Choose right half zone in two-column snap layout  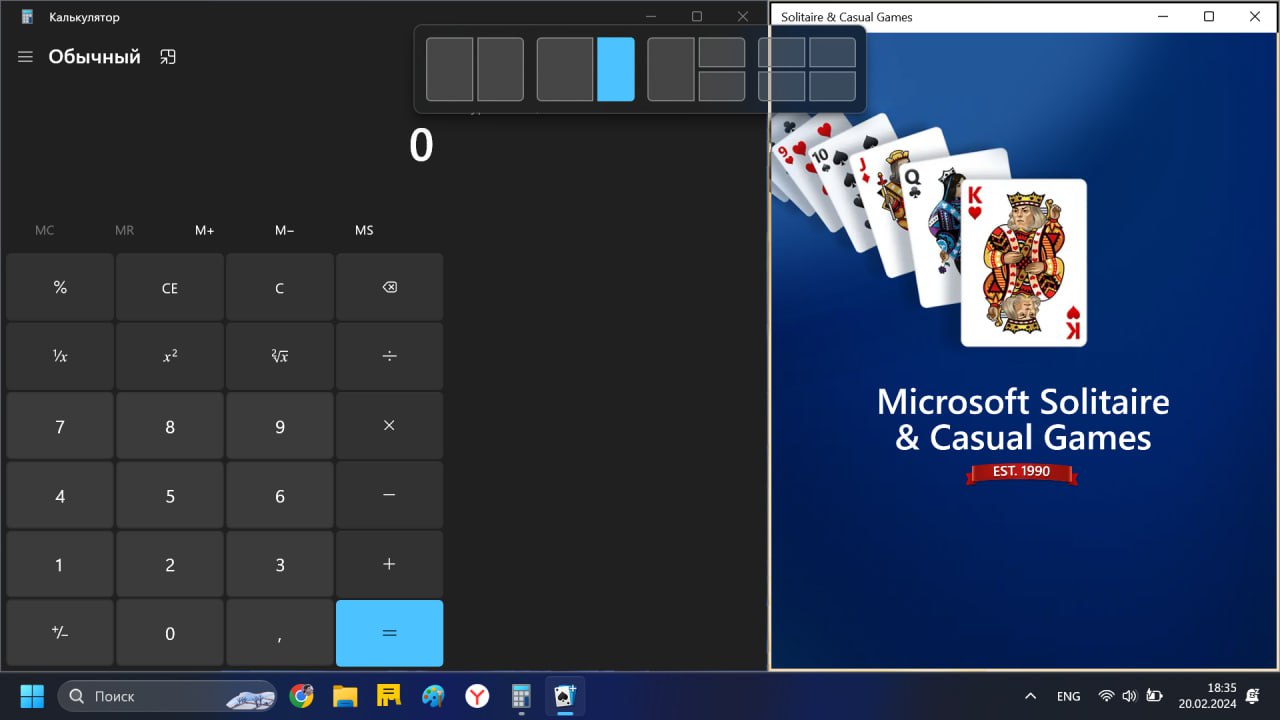tap(500, 69)
